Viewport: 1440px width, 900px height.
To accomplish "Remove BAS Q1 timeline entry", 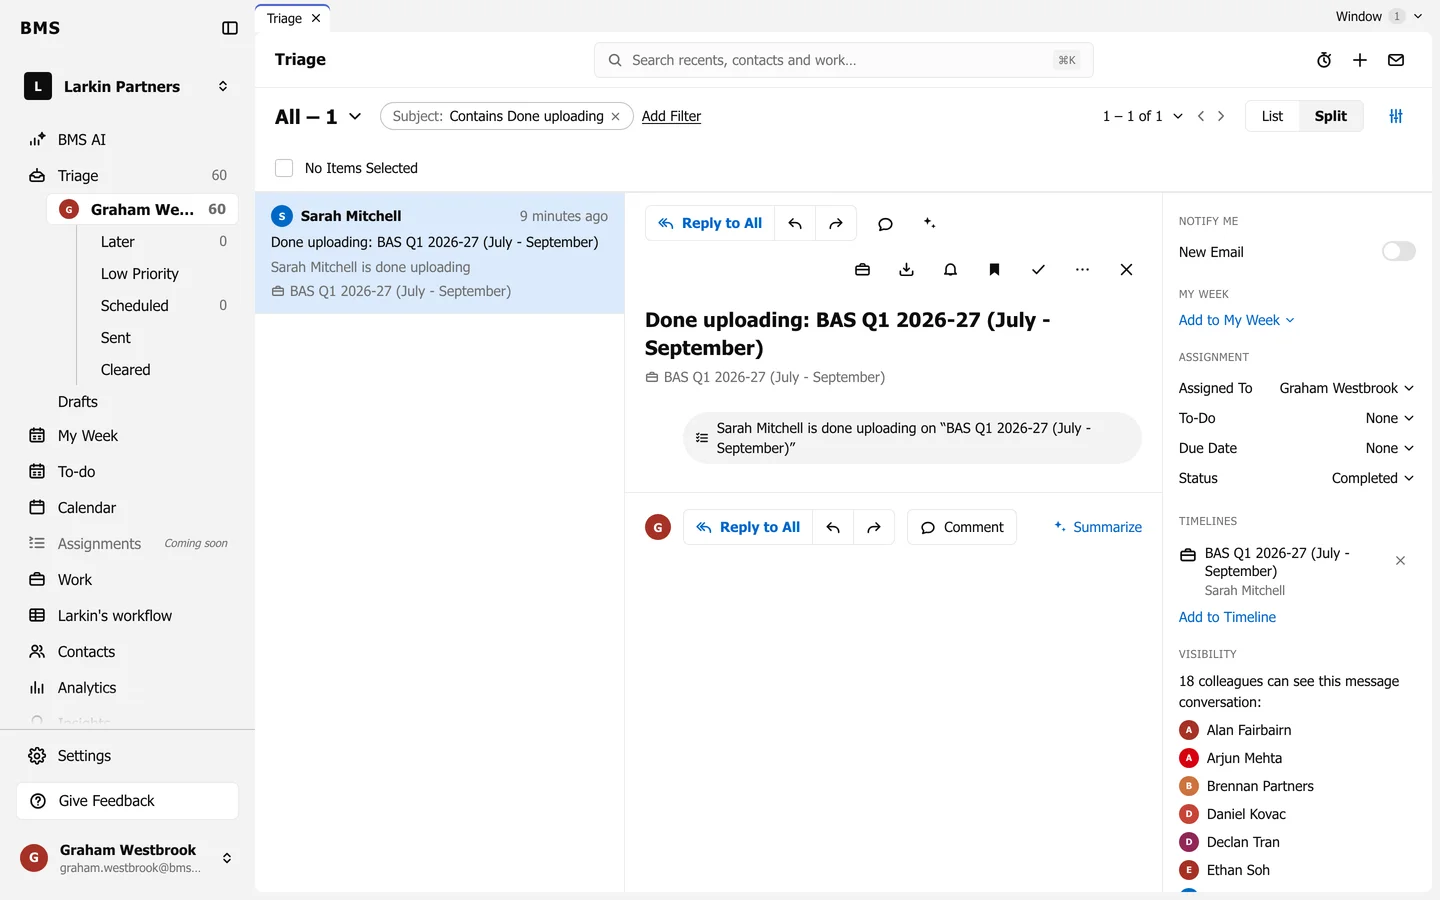I will [x=1400, y=561].
